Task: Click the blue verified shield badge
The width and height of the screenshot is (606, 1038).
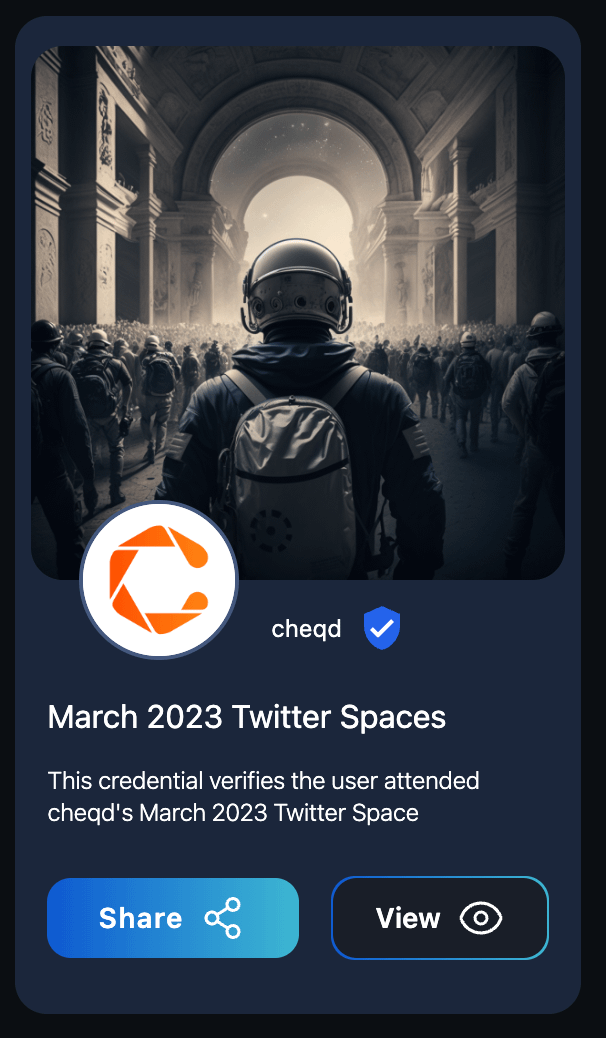Action: pos(381,629)
